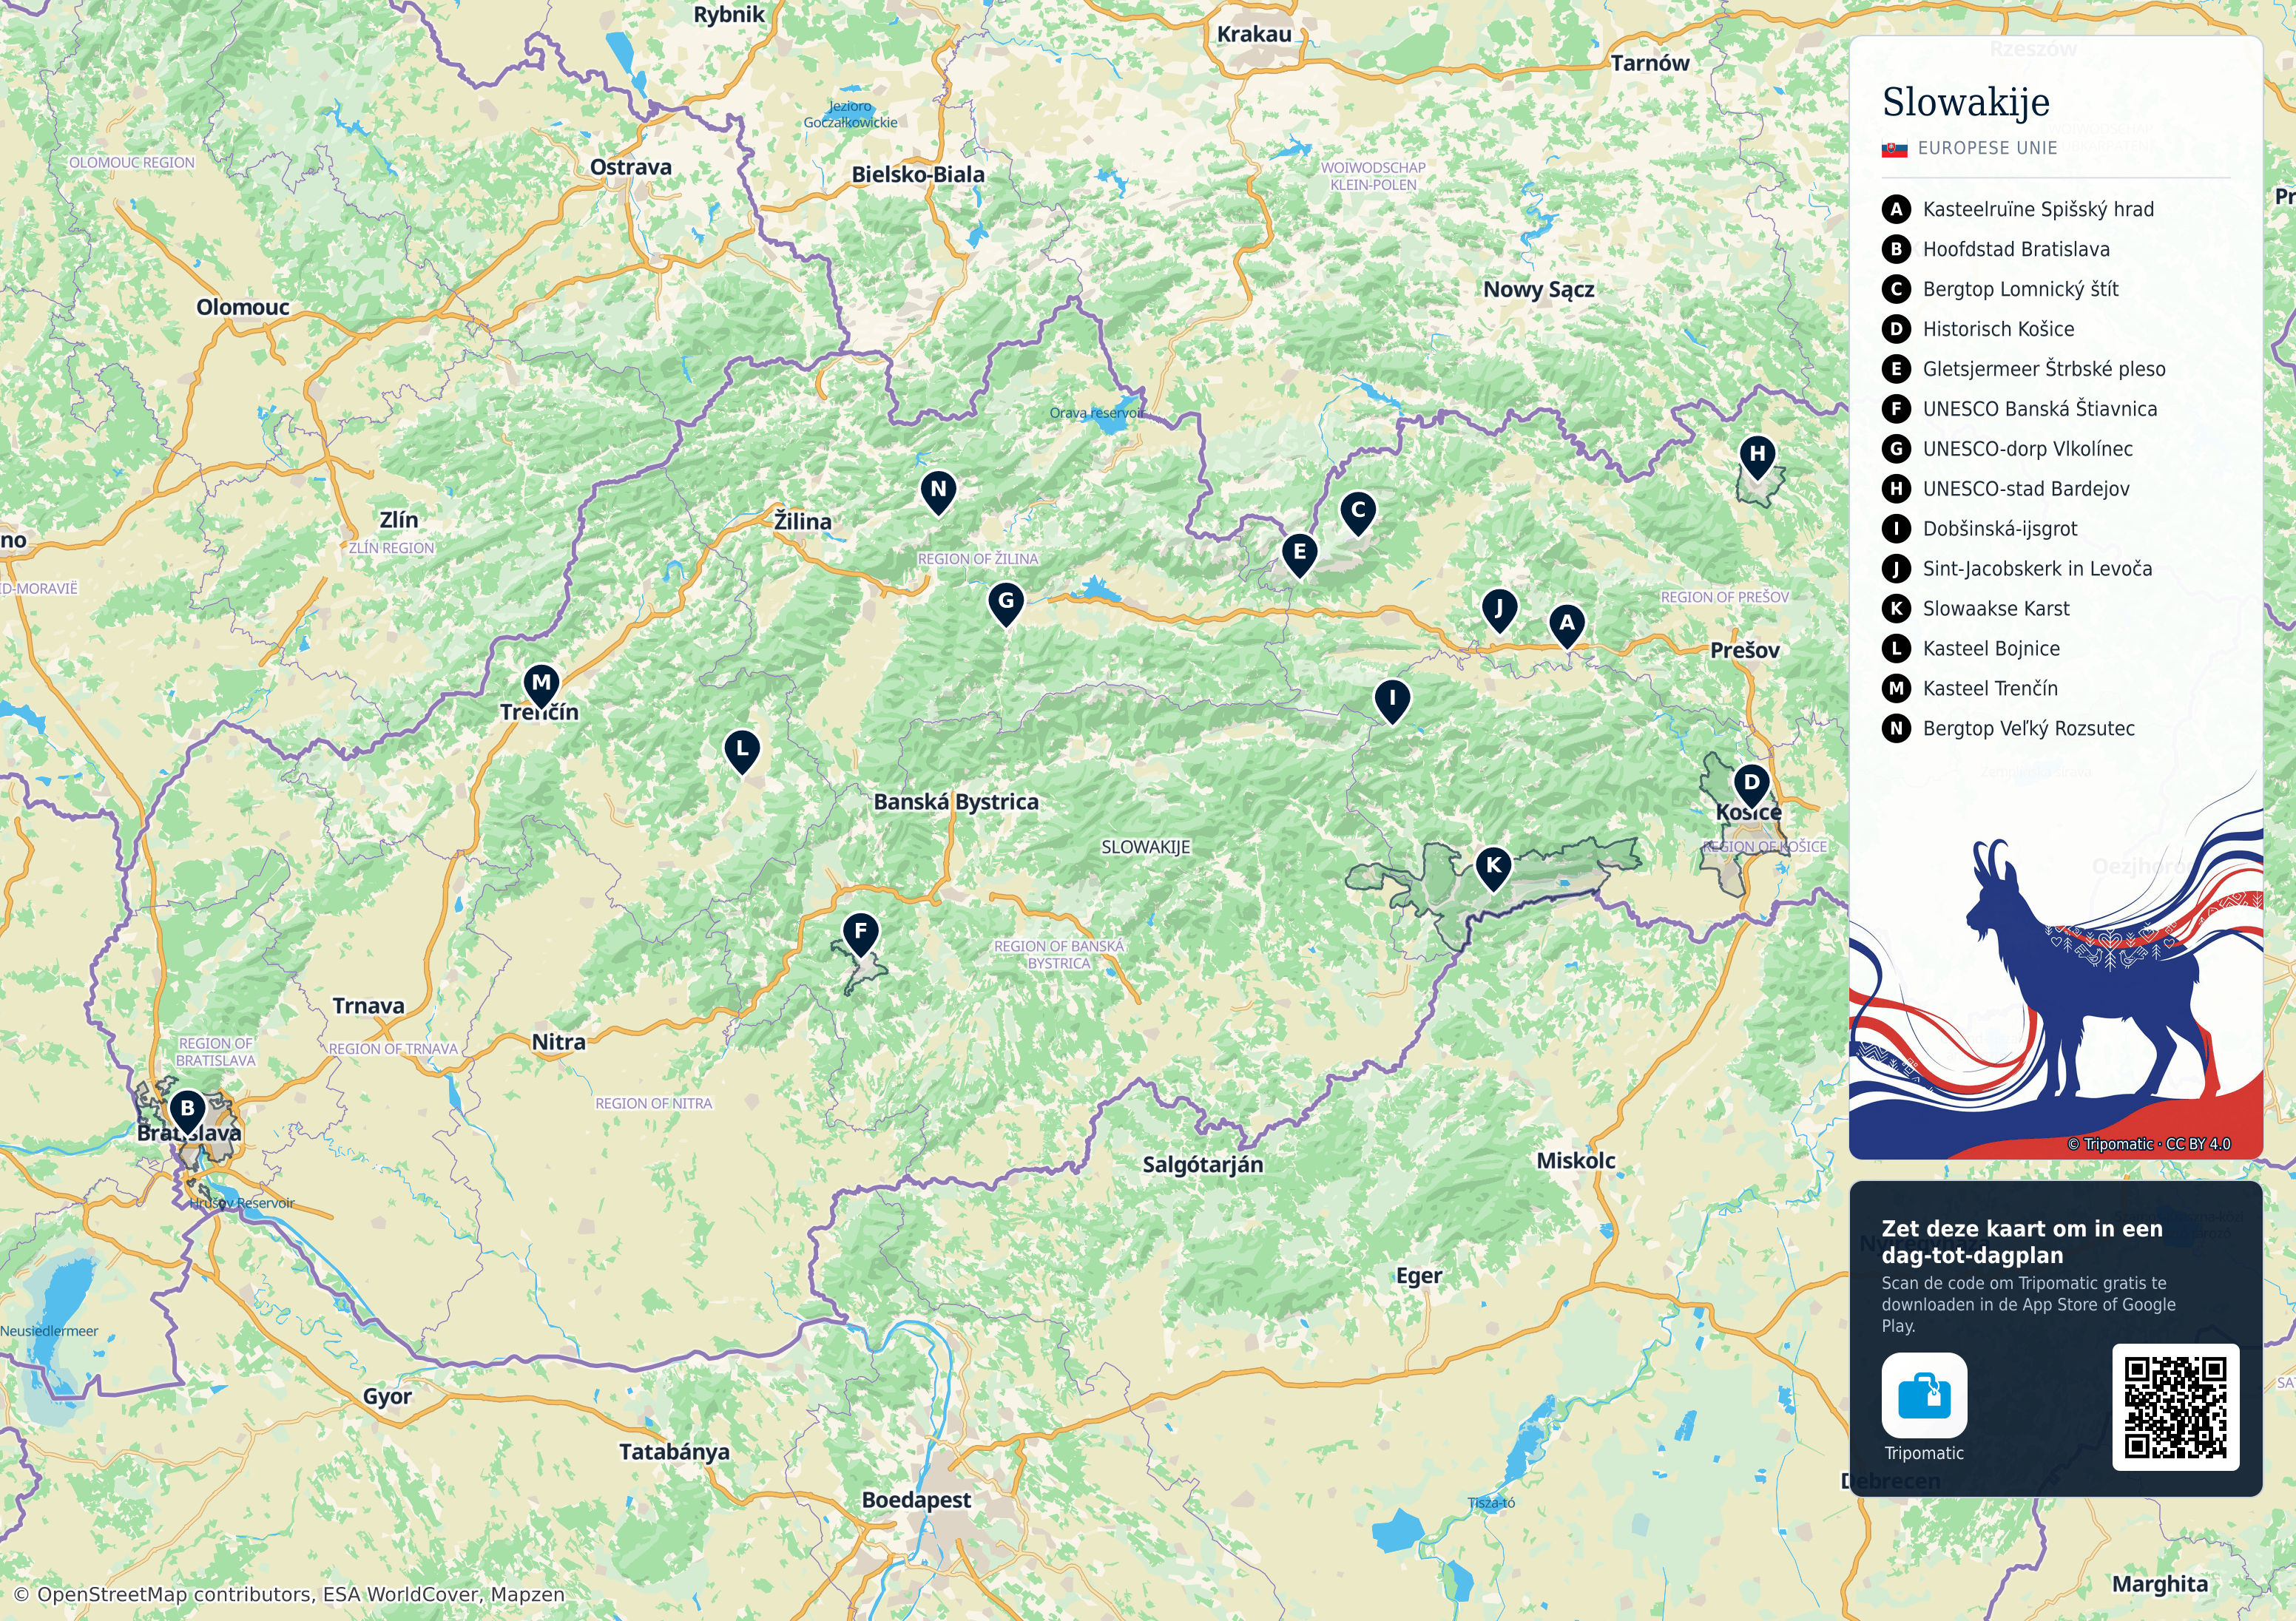The height and width of the screenshot is (1621, 2296).
Task: Click the OpenStreetMap contributors attribution
Action: (289, 1595)
